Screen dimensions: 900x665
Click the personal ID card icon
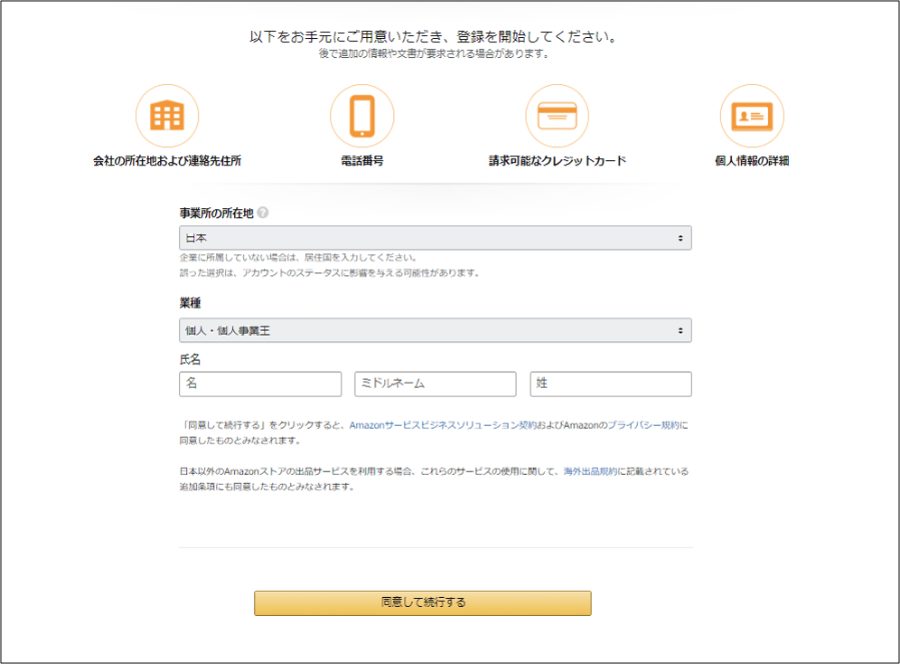pyautogui.click(x=752, y=115)
